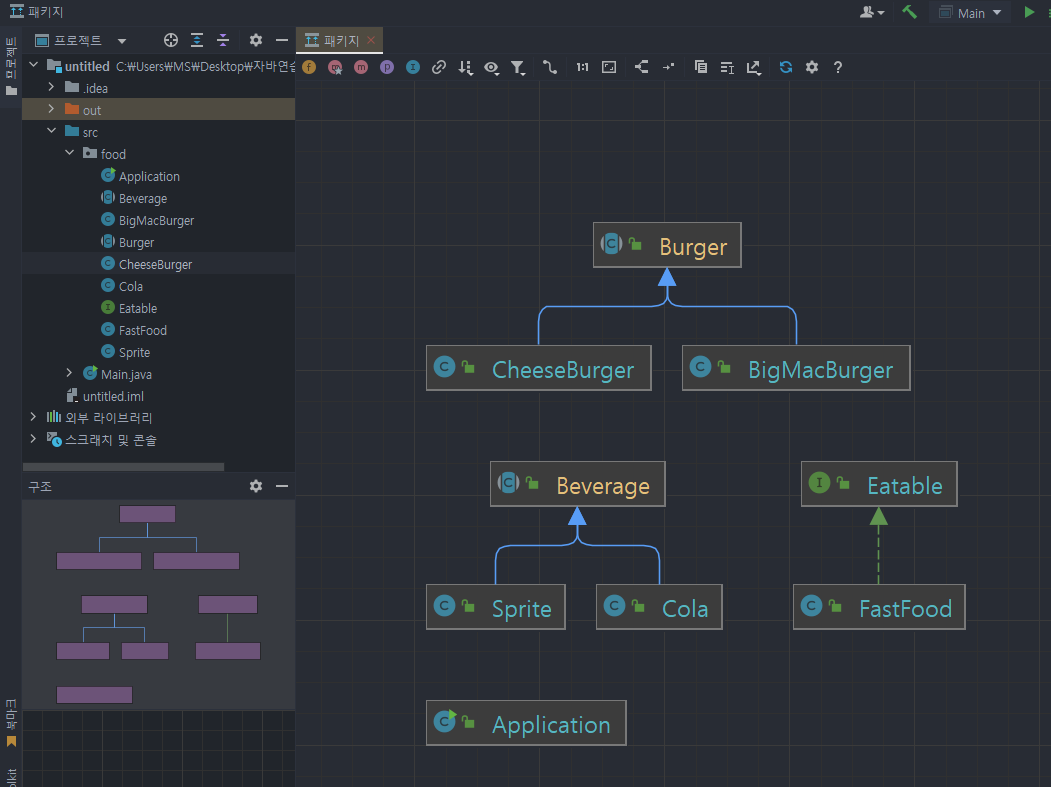
Task: Toggle the Methods display button
Action: (x=361, y=67)
